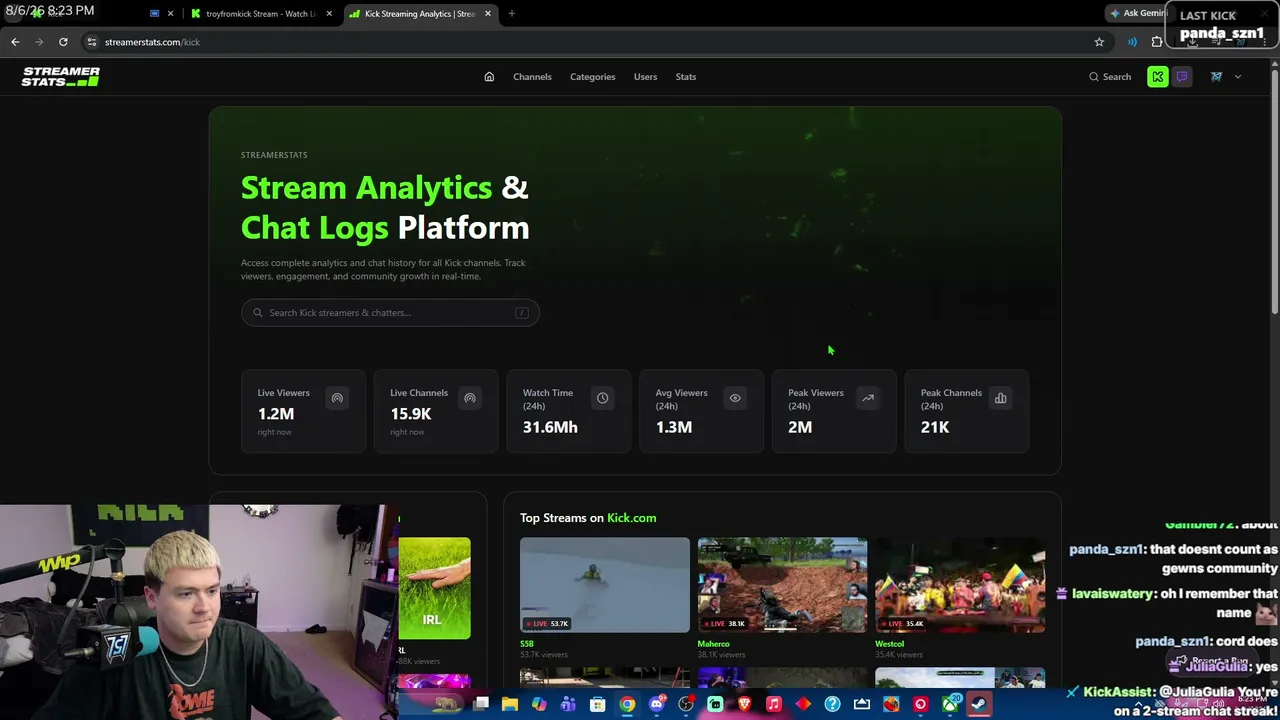Go back with the browser back arrow
The image size is (1280, 720).
tap(15, 42)
